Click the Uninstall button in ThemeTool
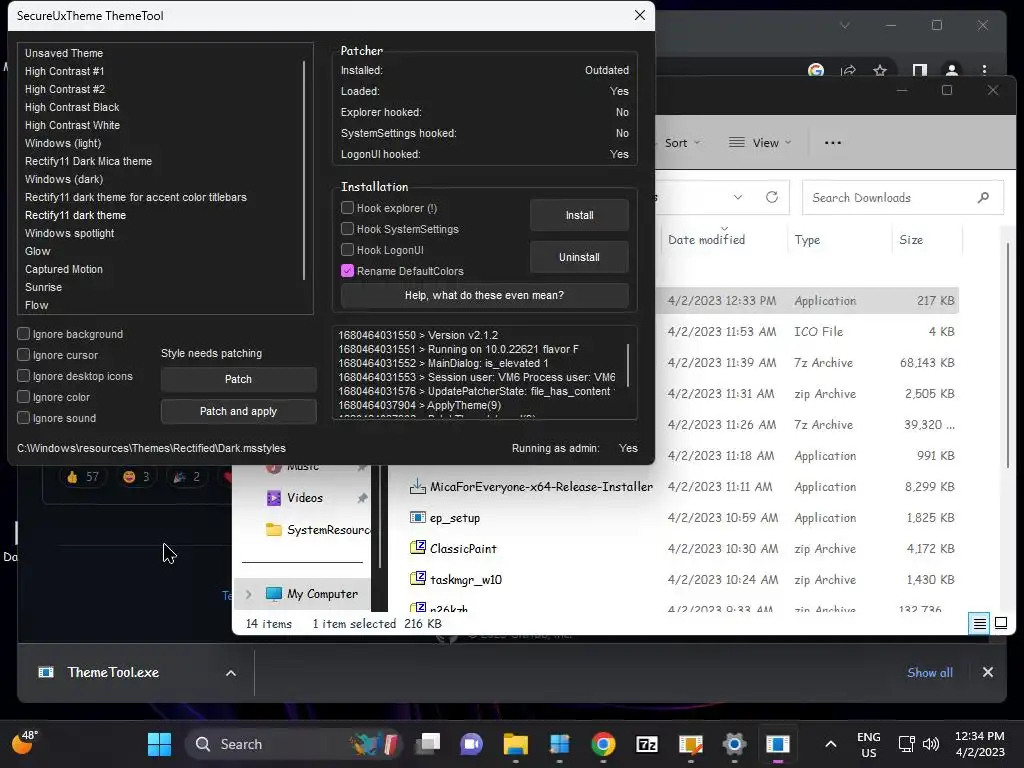1024x768 pixels. click(579, 257)
